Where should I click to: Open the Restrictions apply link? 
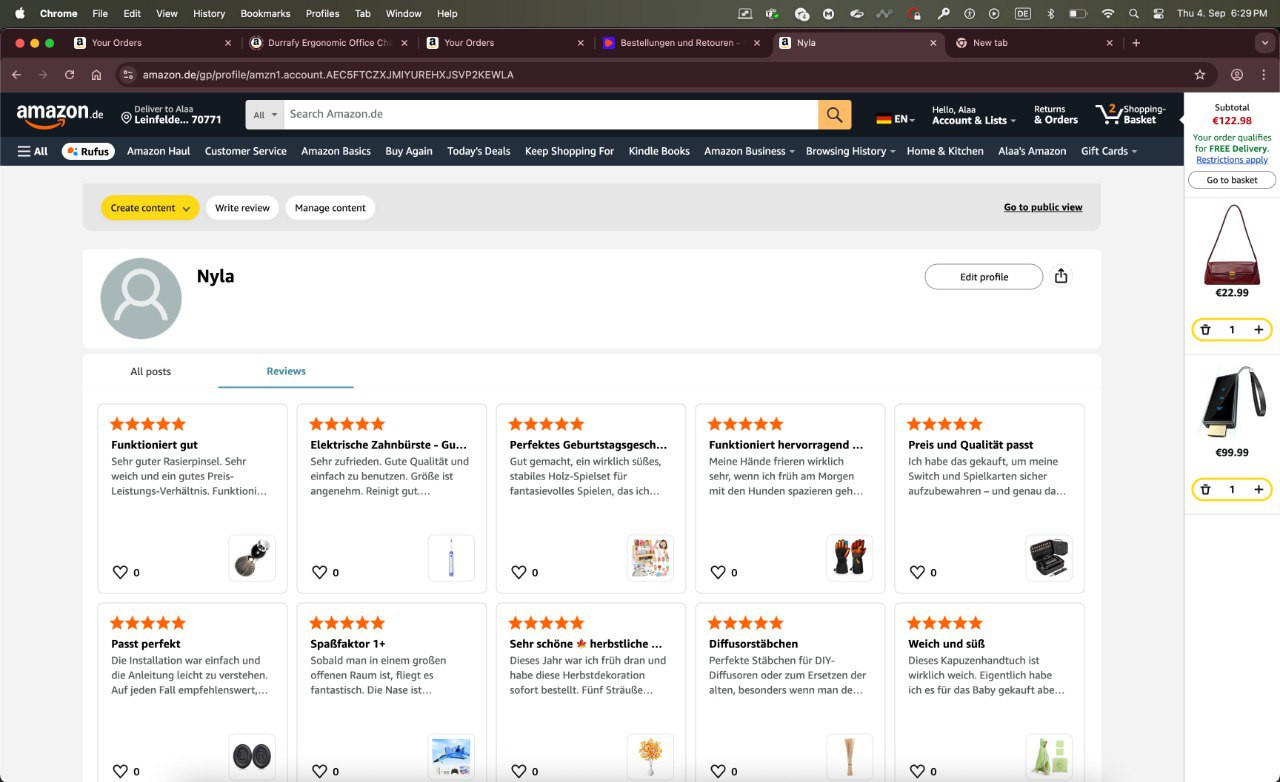click(x=1232, y=160)
